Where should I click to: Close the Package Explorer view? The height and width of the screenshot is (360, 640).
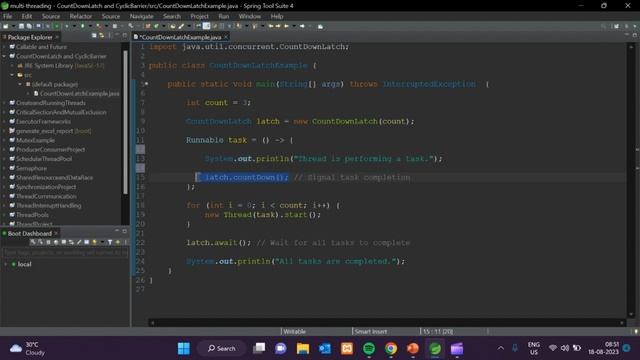click(x=57, y=37)
